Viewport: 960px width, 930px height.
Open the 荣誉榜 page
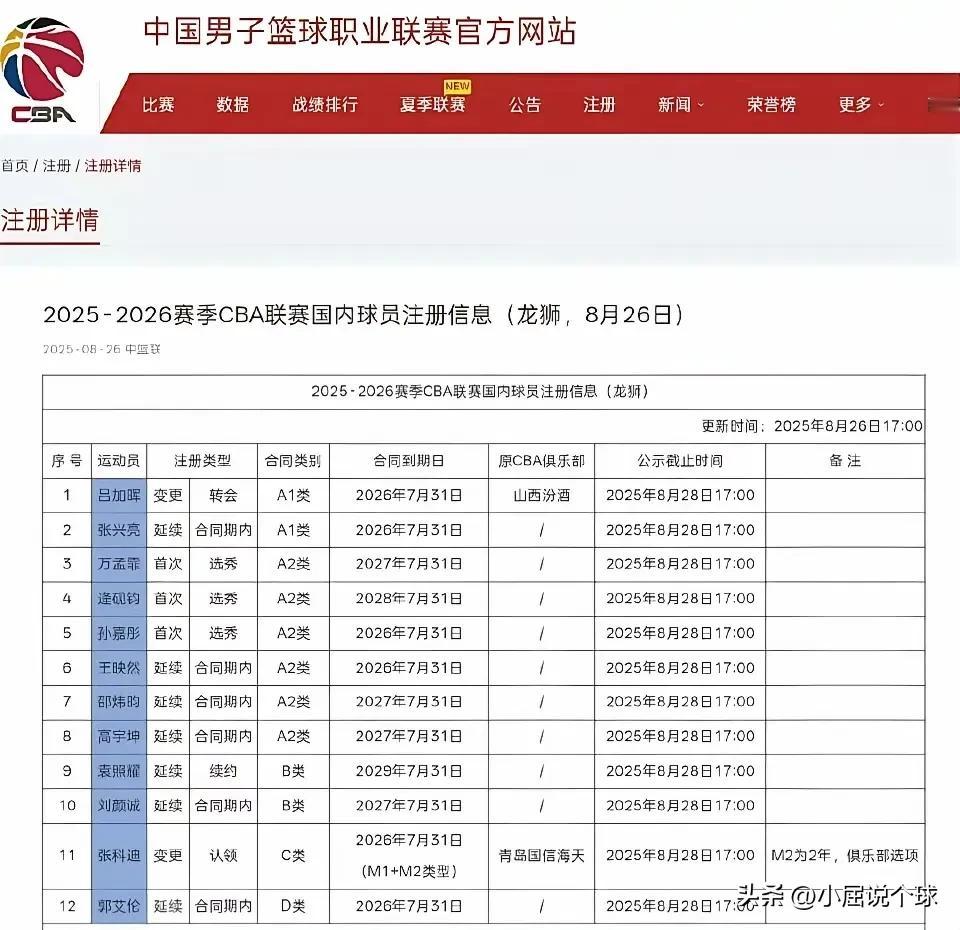(x=771, y=105)
